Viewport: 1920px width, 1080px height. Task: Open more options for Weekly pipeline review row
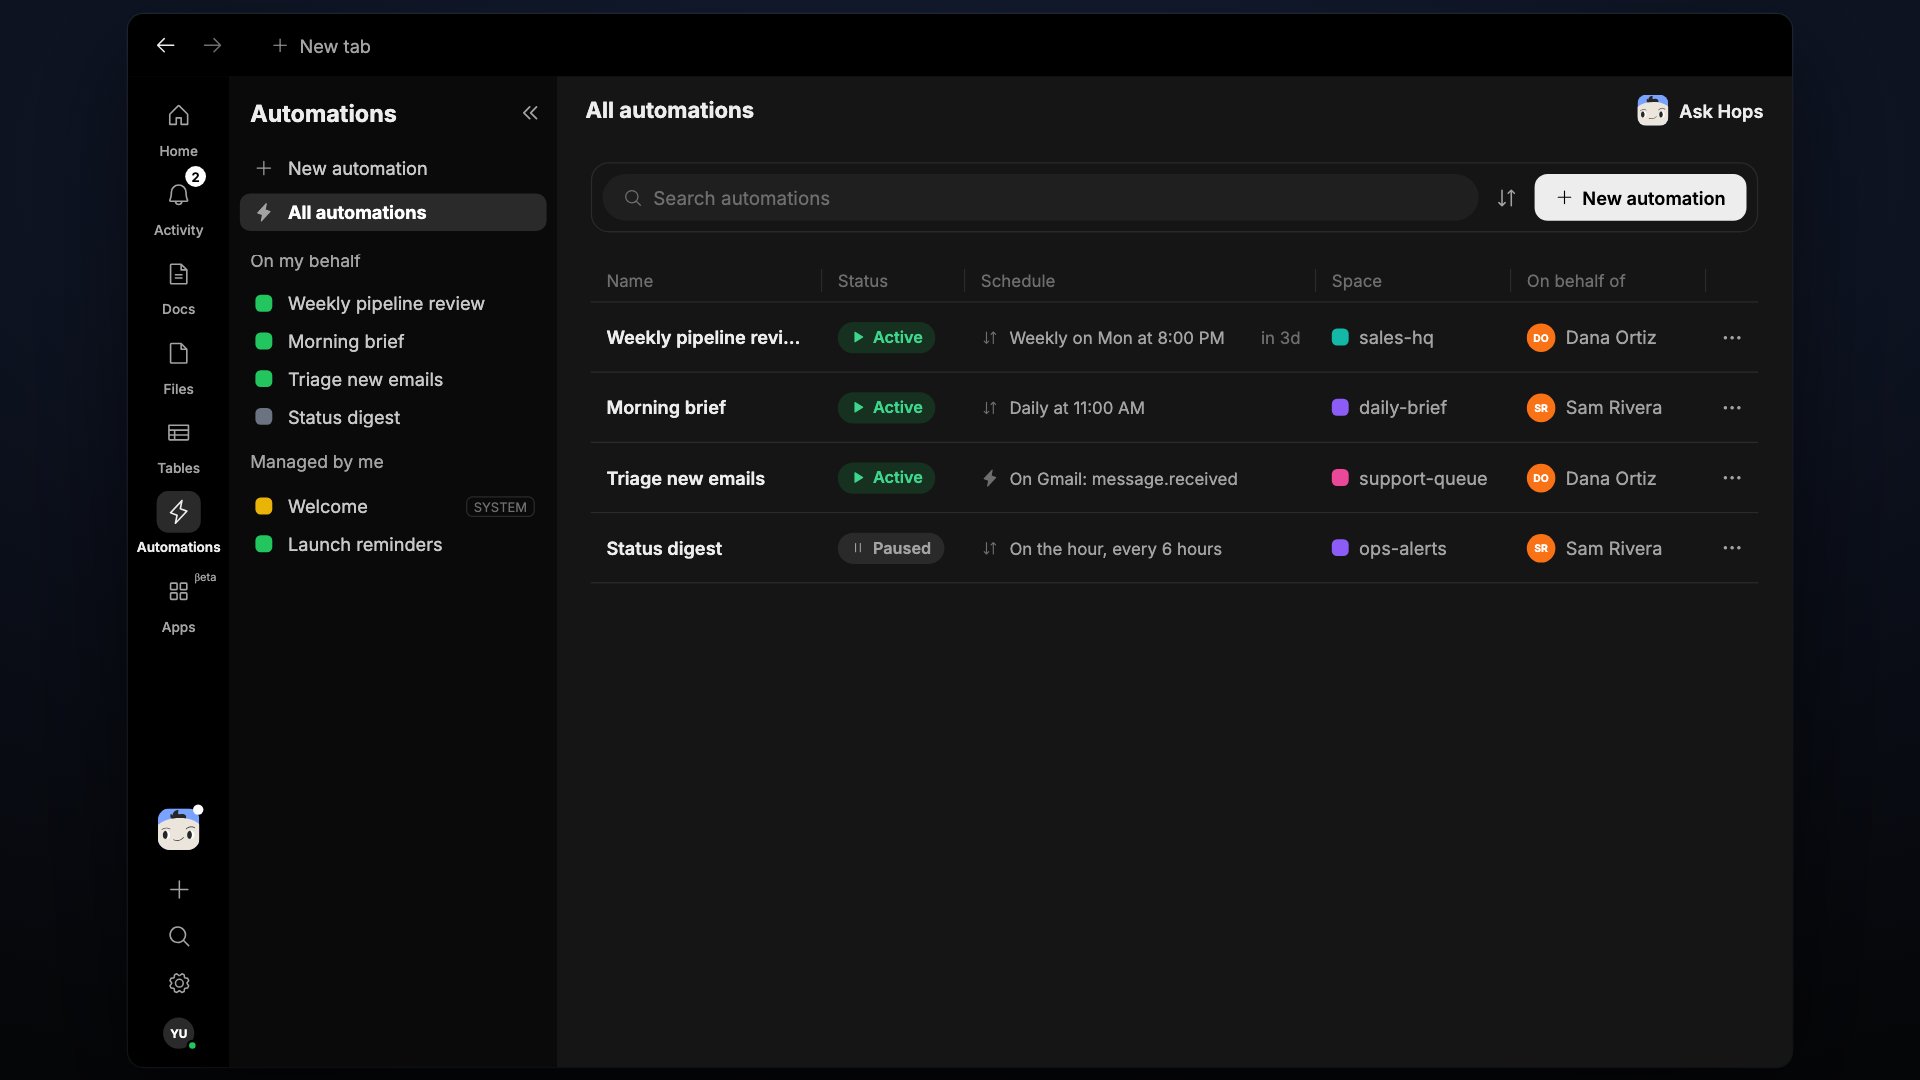coord(1732,338)
